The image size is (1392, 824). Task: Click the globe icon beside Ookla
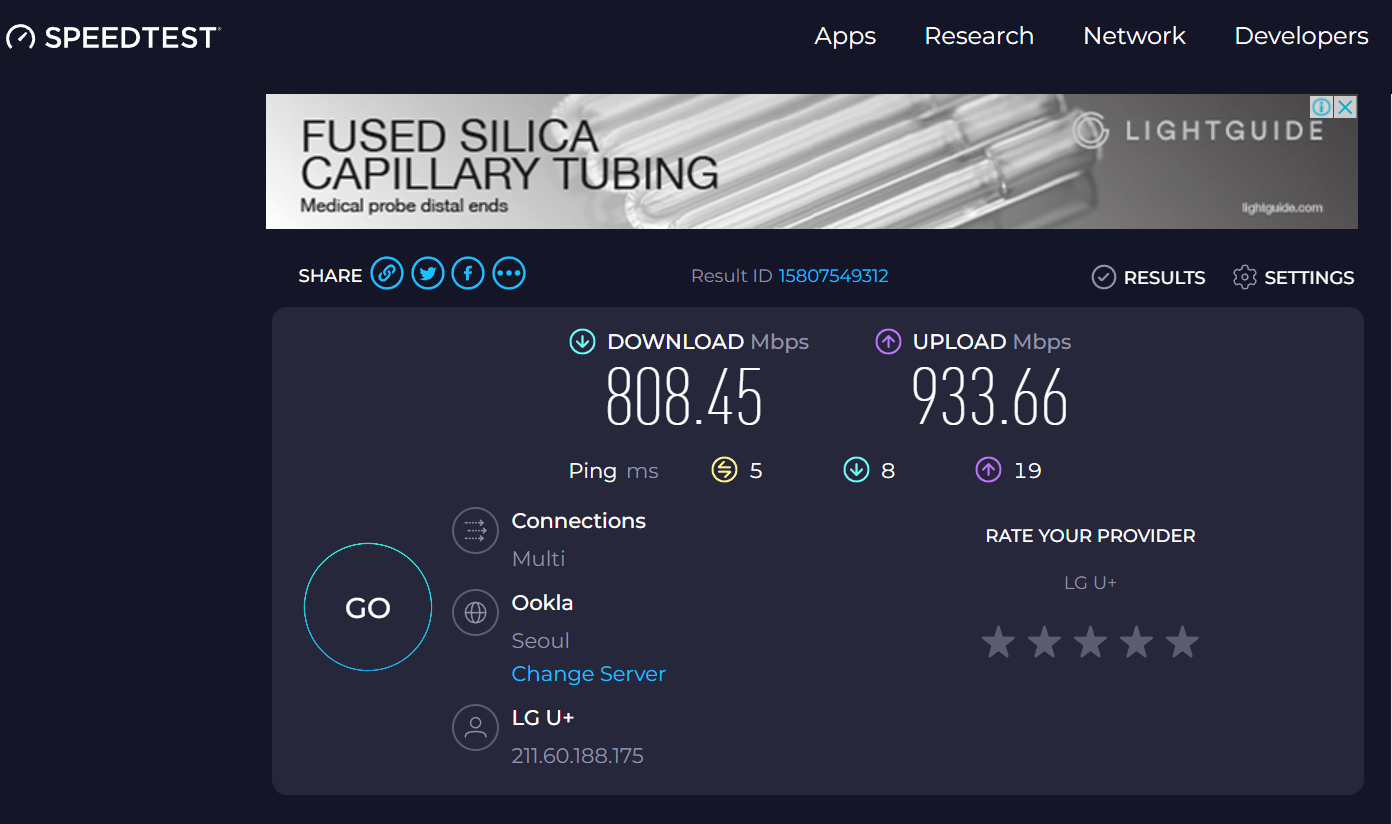tap(475, 612)
